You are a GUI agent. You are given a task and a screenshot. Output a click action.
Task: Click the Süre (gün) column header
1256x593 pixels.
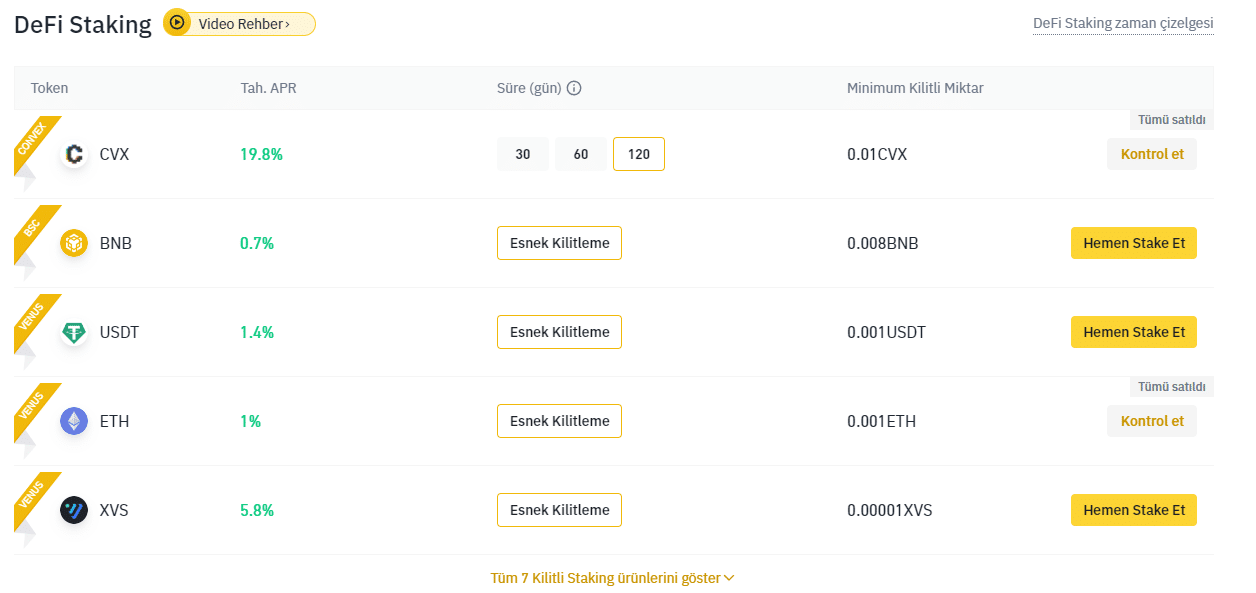tap(530, 88)
